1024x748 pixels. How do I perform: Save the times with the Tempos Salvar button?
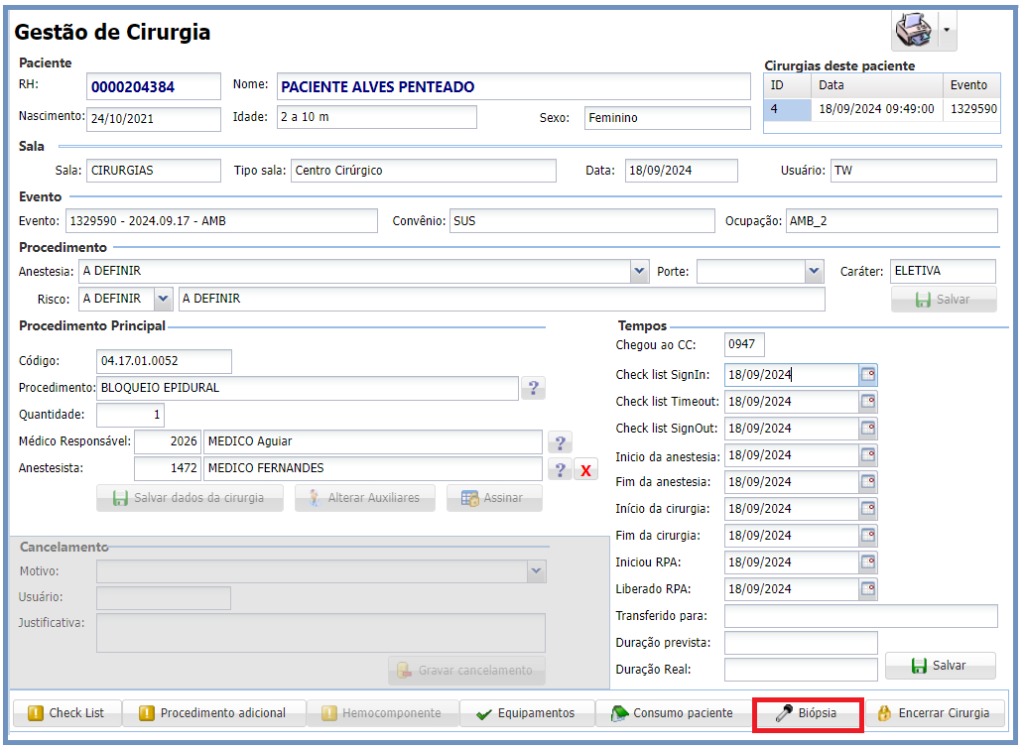click(x=940, y=666)
